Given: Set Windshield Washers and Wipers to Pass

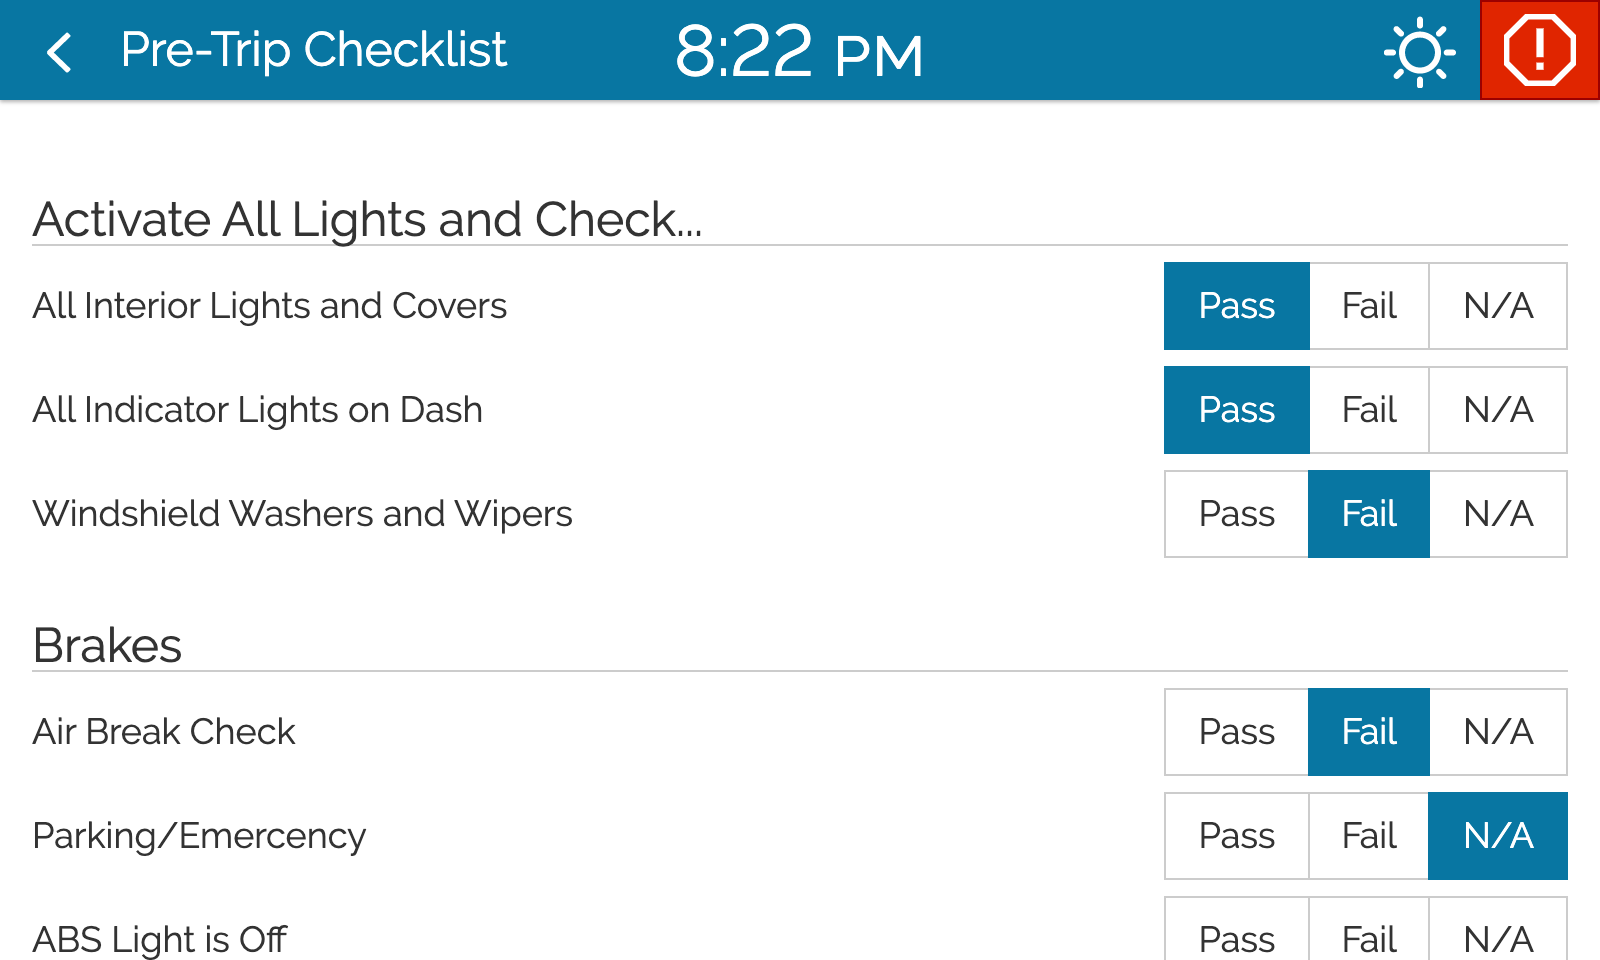Looking at the screenshot, I should coord(1237,514).
